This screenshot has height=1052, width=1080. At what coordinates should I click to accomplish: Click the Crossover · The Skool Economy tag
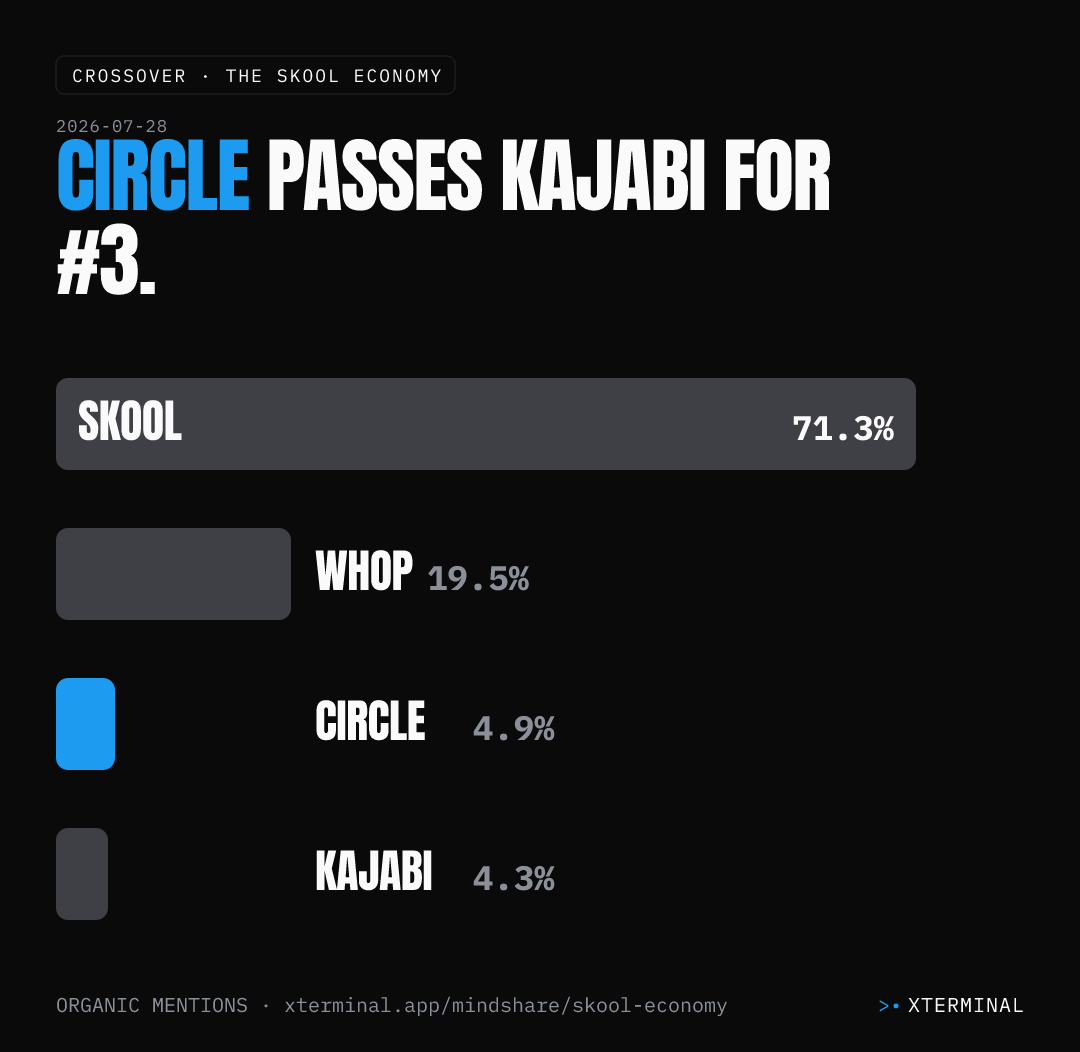tap(256, 75)
